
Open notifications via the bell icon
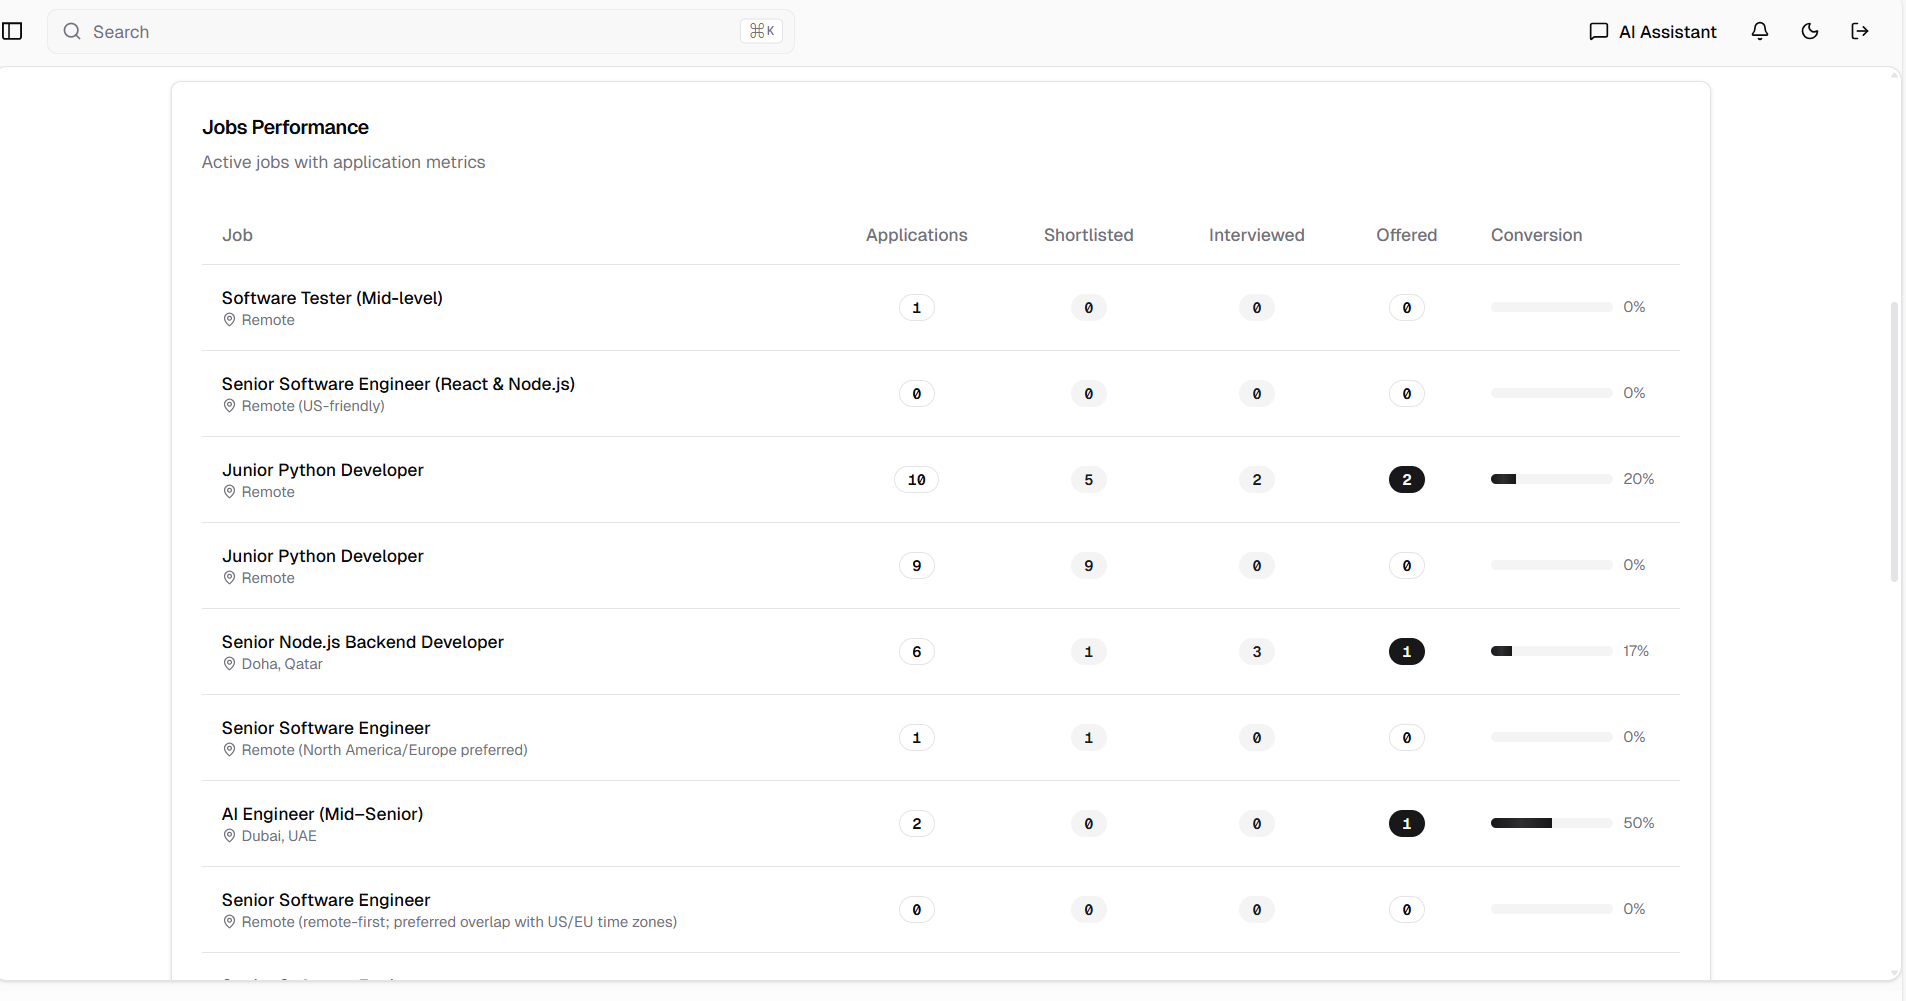coord(1759,31)
